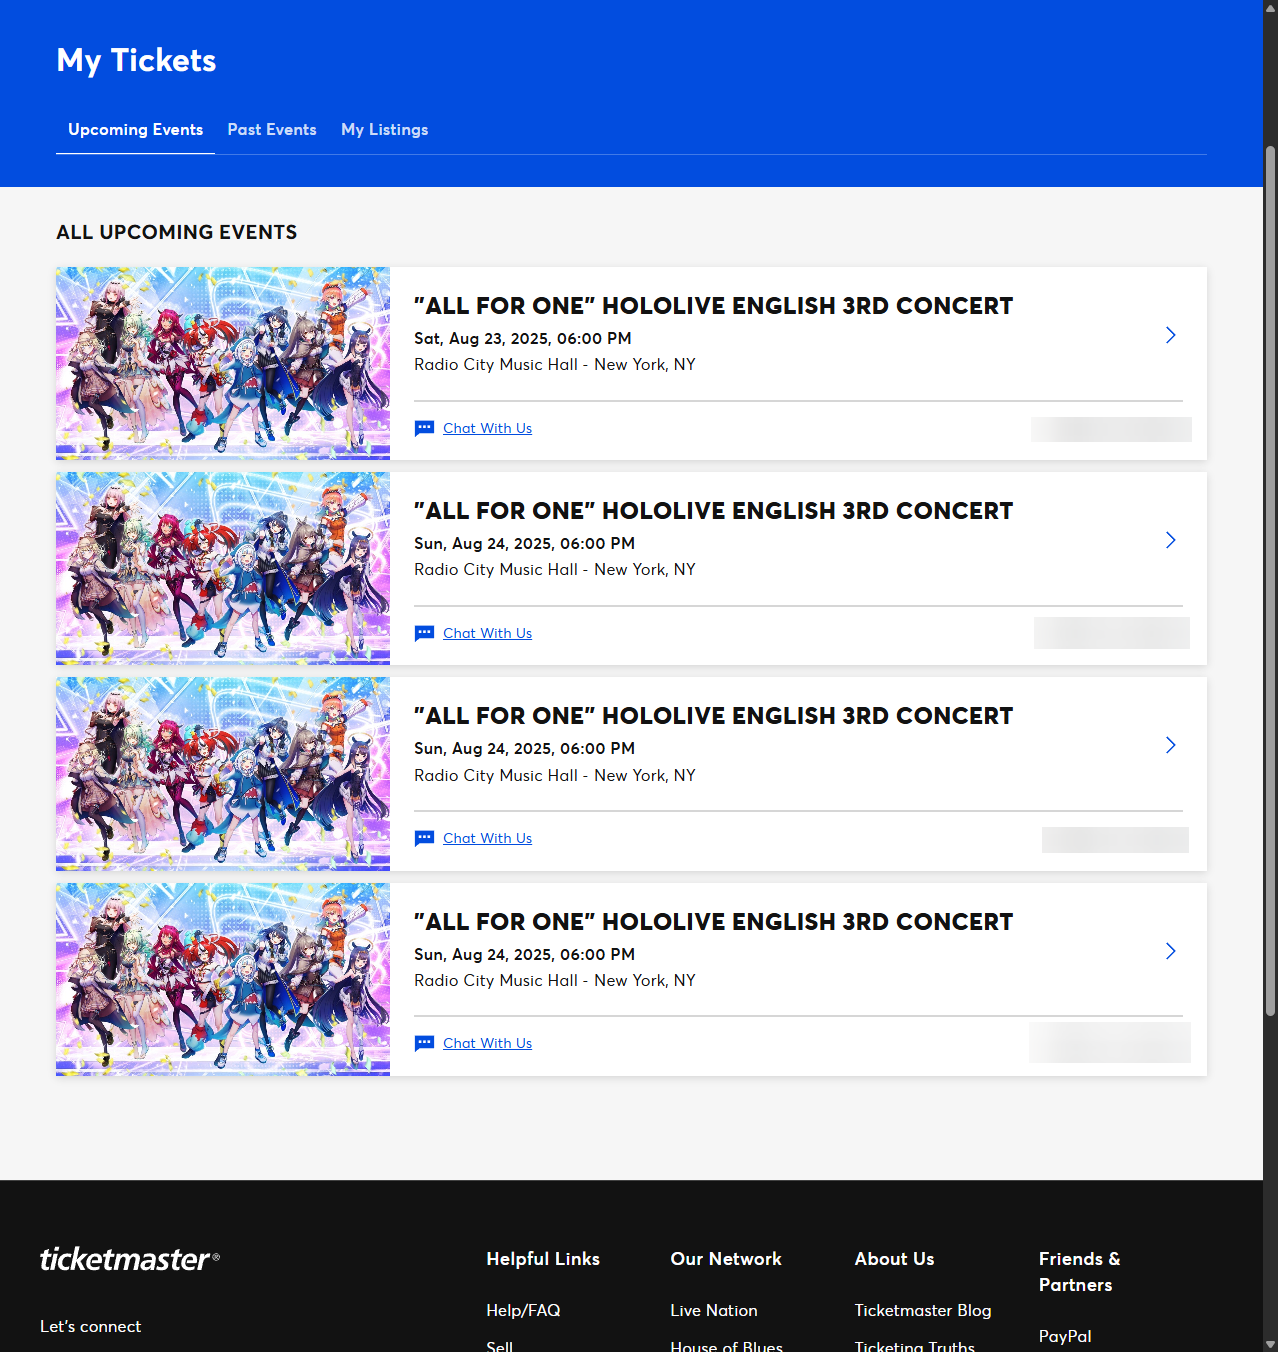Switch to the Upcoming Events tab
This screenshot has height=1352, width=1278.
click(135, 130)
